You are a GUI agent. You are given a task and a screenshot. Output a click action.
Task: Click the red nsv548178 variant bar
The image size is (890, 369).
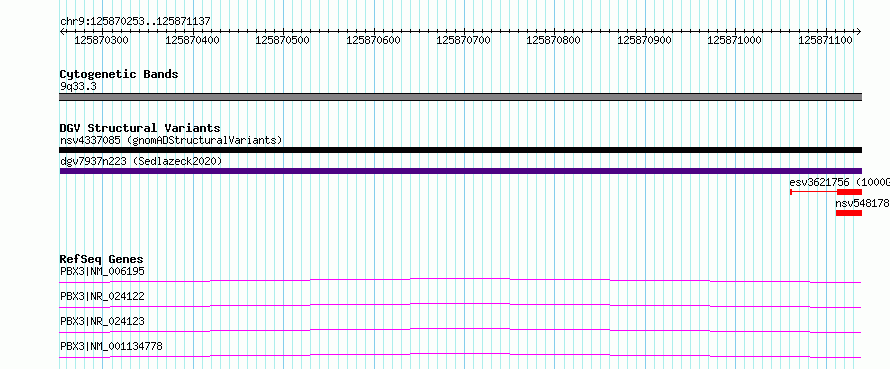point(849,213)
